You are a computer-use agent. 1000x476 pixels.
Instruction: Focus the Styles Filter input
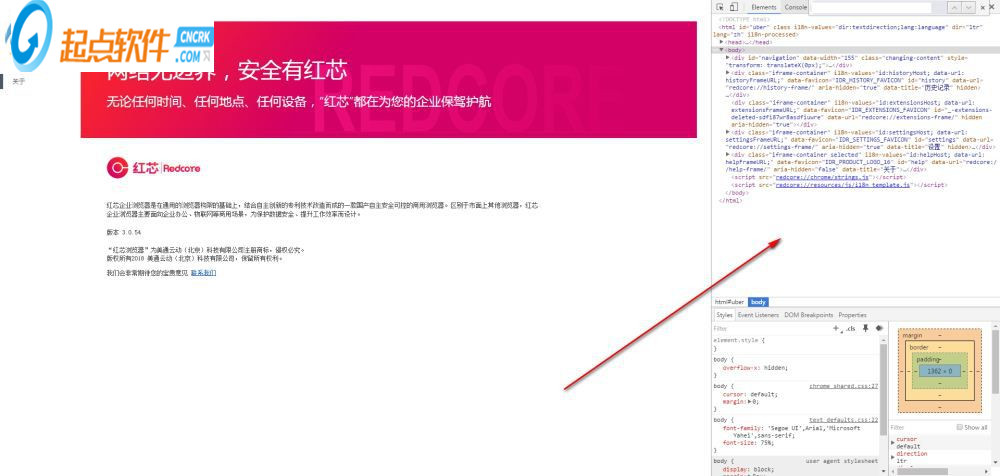tap(772, 329)
